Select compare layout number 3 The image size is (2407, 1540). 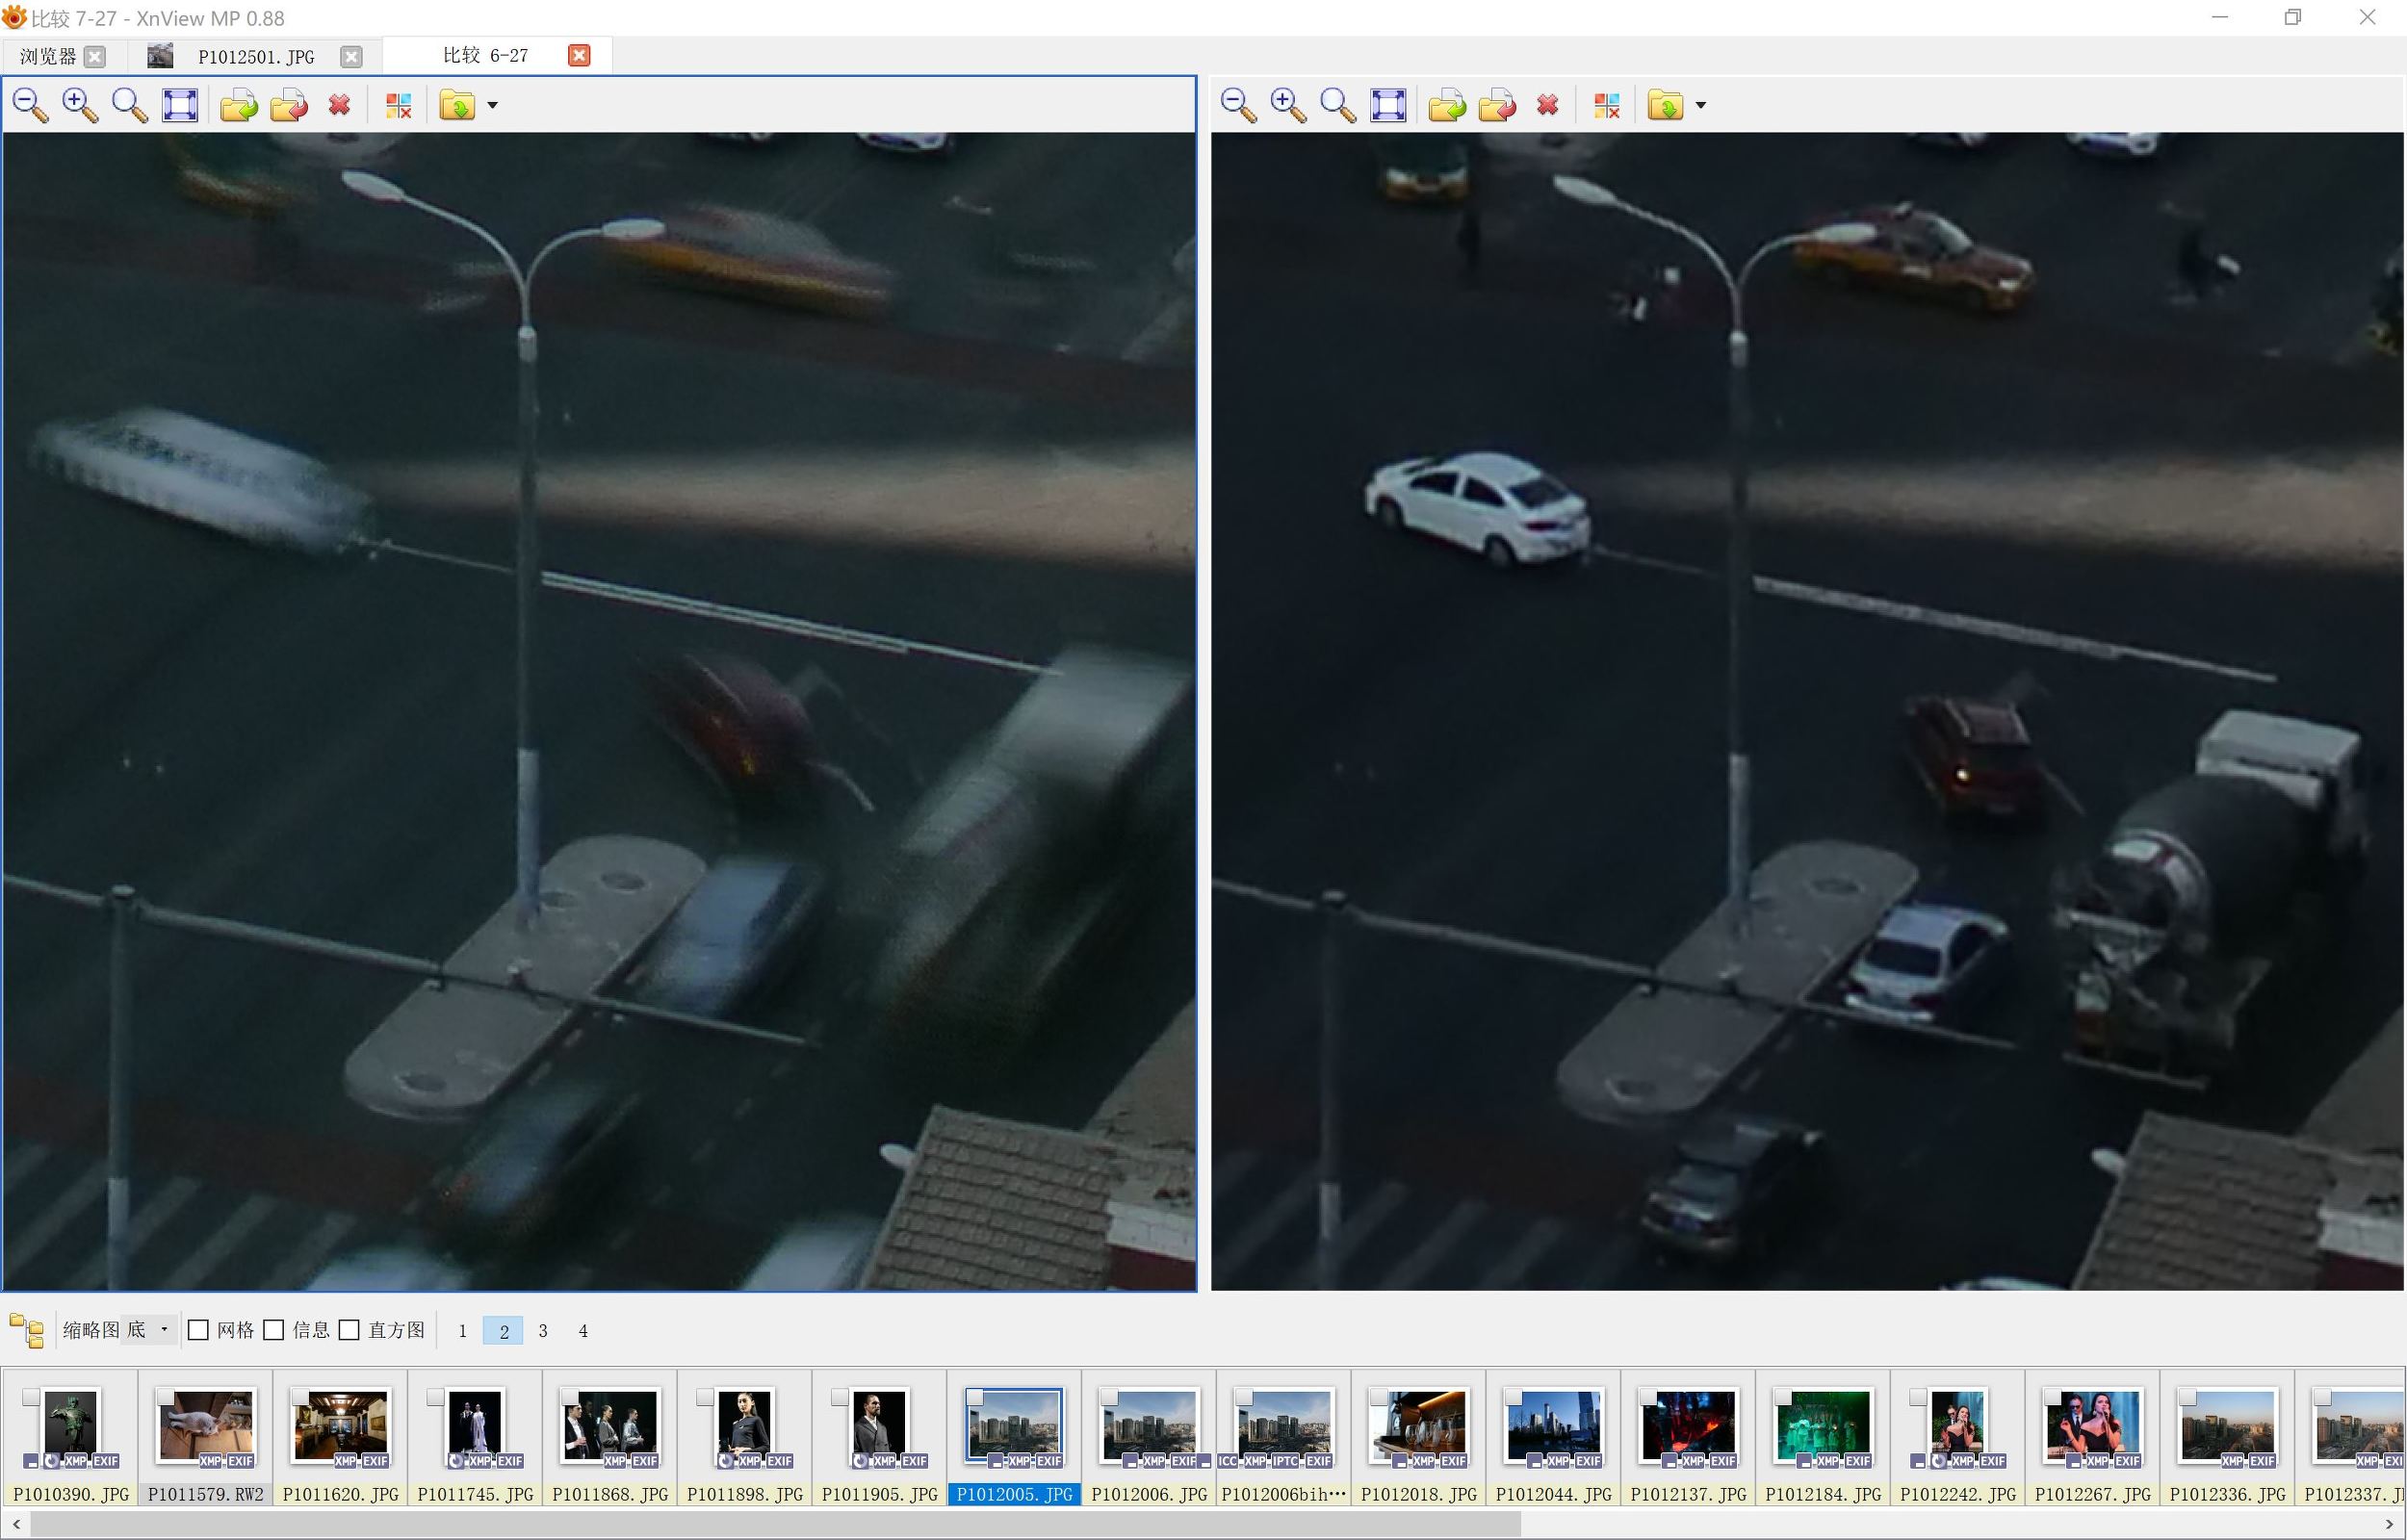543,1331
